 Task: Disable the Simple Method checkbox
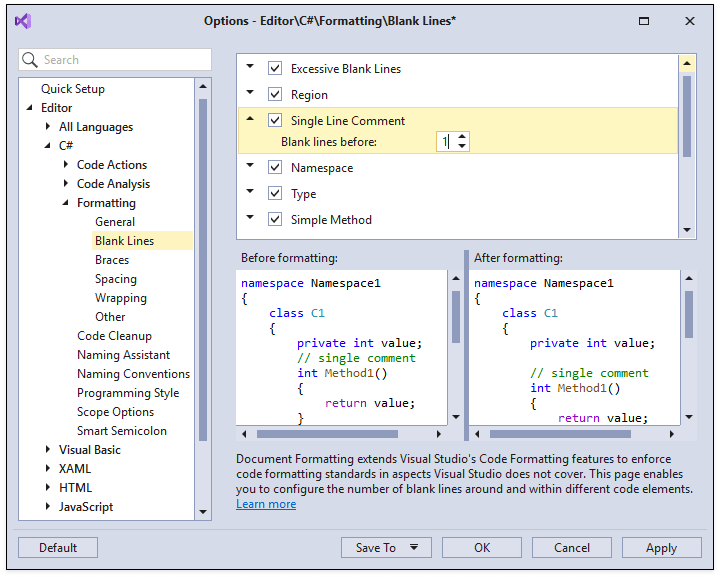click(x=275, y=219)
